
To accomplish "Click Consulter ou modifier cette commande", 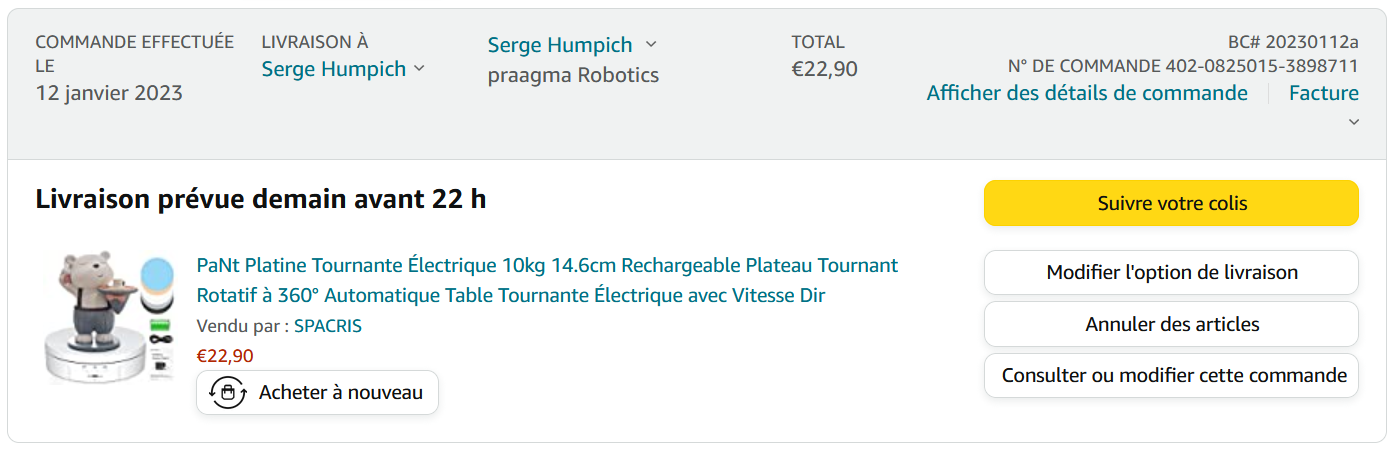I will pos(1171,376).
